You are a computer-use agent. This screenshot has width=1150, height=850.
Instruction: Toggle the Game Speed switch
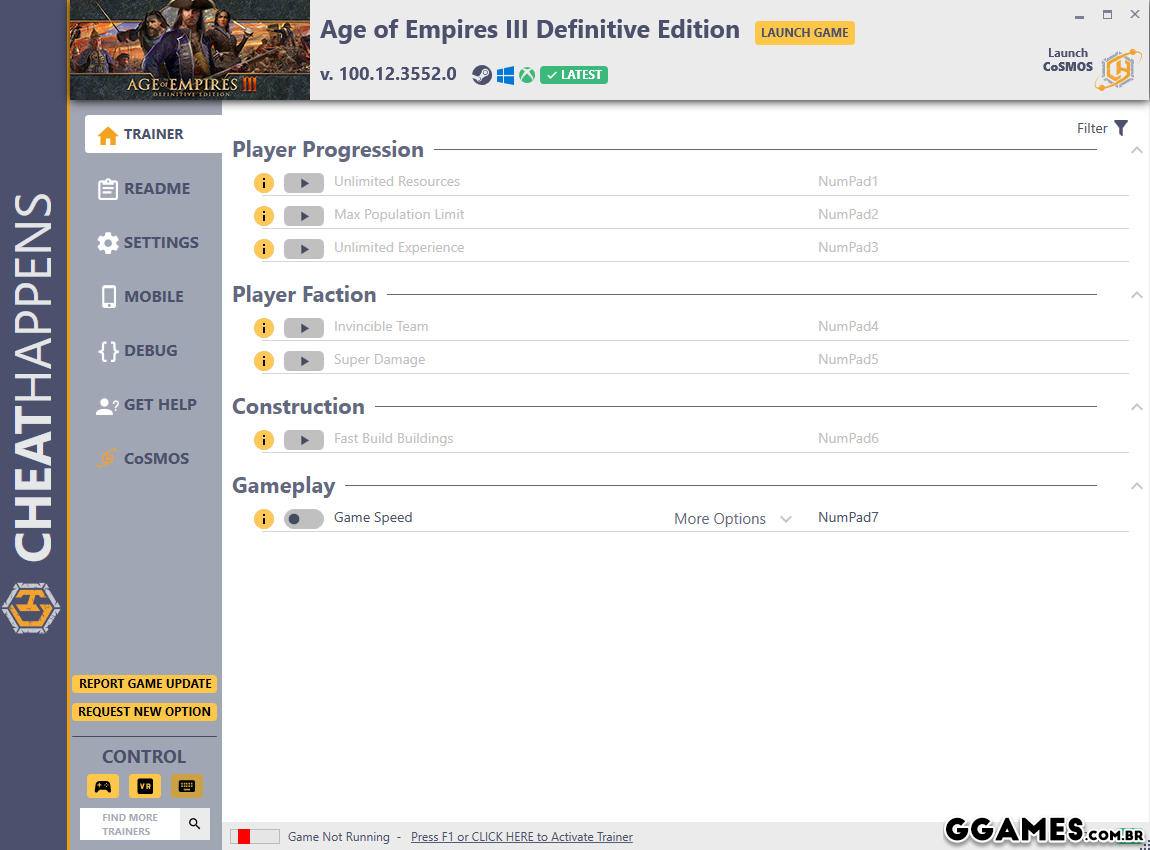click(303, 519)
